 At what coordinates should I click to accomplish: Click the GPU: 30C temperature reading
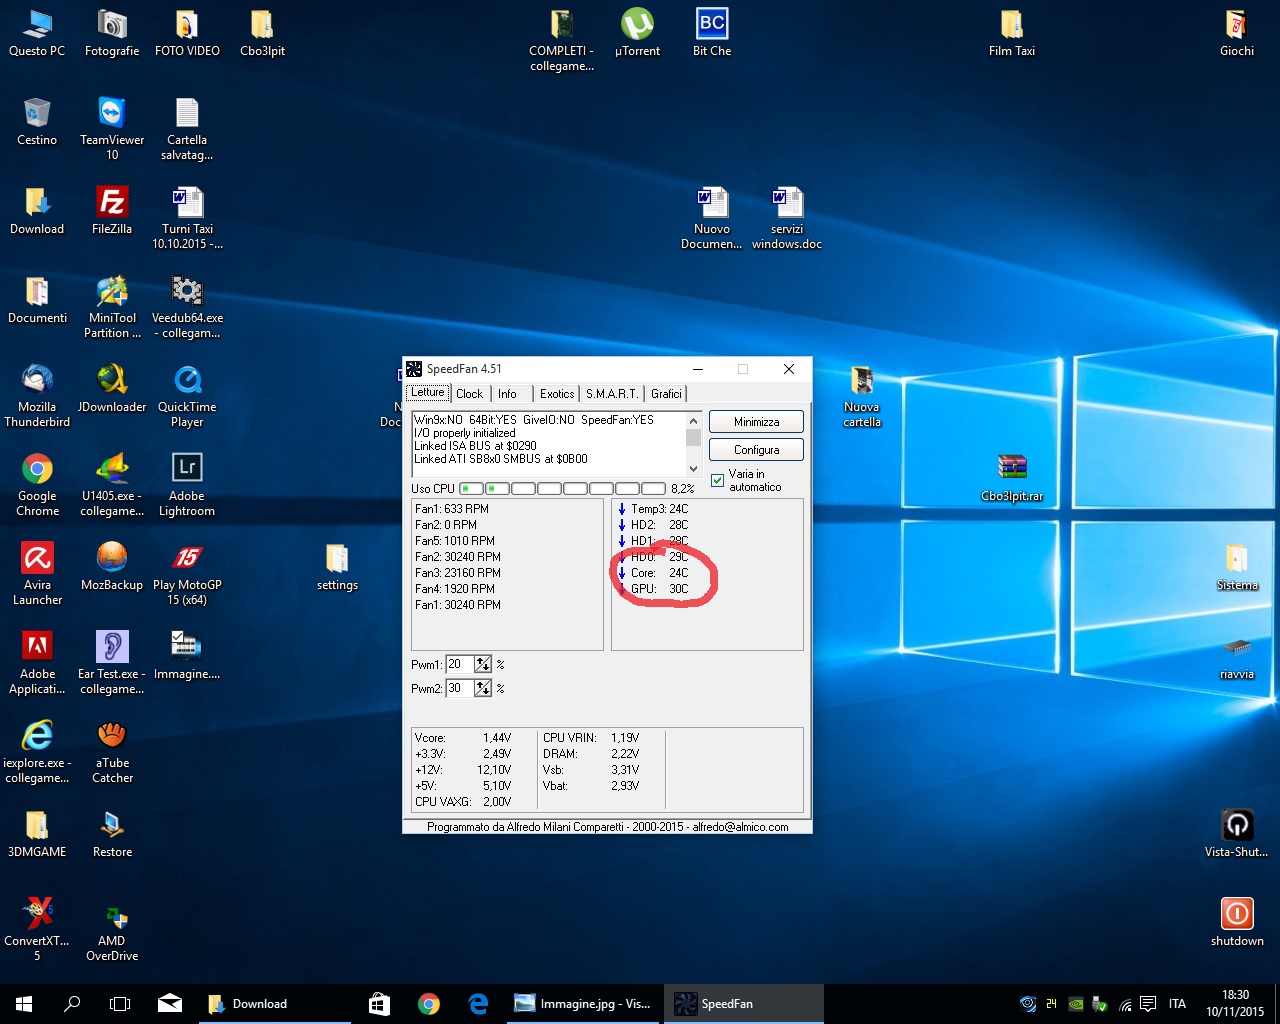coord(660,589)
